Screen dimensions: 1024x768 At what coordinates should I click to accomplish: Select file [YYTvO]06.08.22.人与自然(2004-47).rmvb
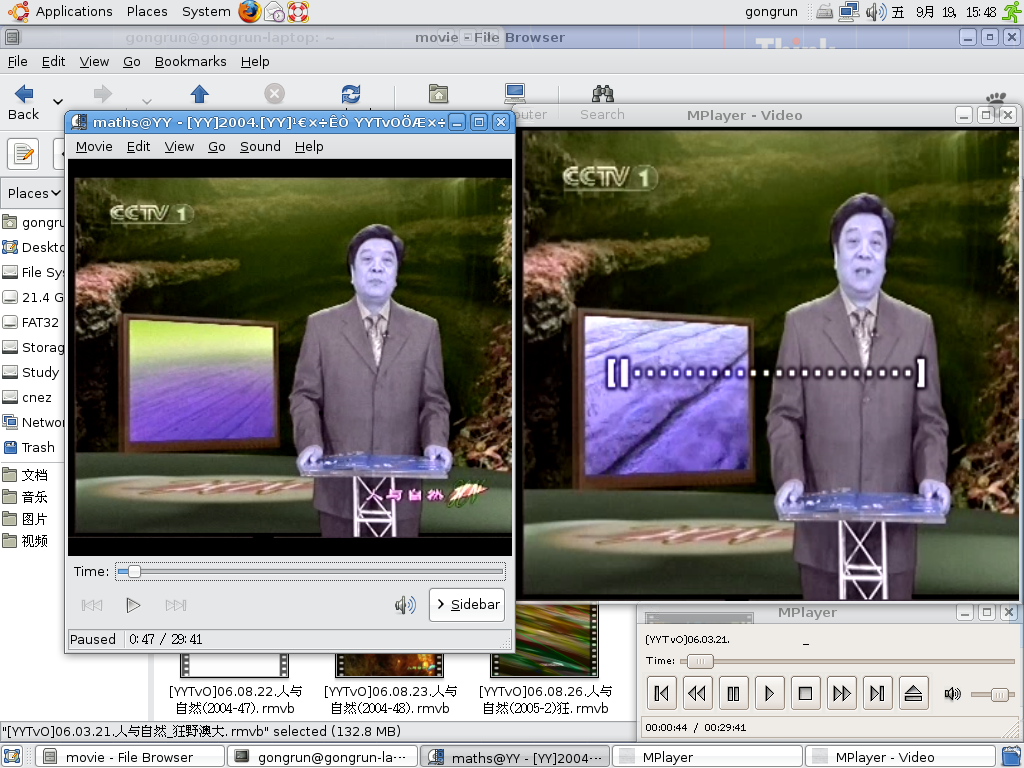(235, 699)
